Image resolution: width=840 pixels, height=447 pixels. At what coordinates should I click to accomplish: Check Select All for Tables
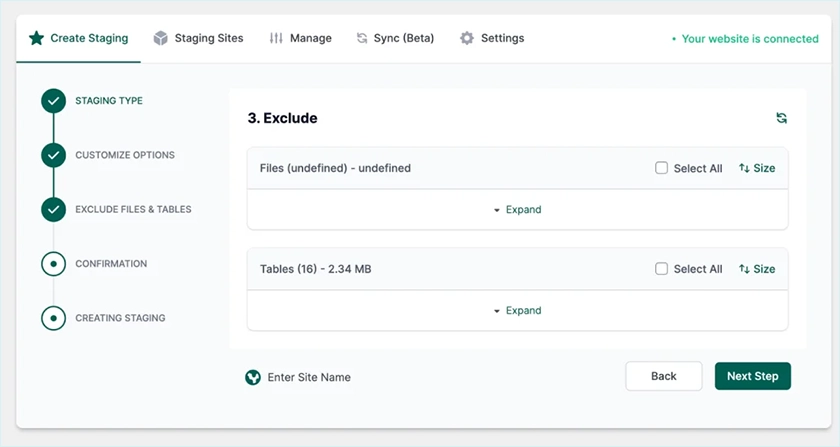tap(662, 269)
